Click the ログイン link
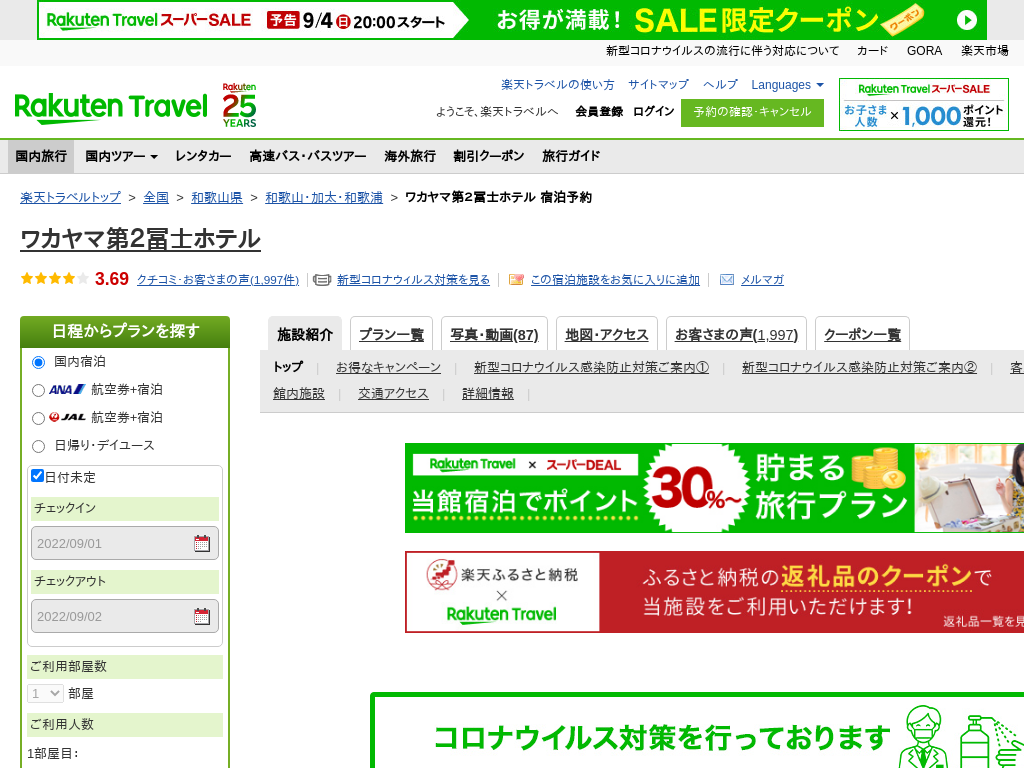 654,112
